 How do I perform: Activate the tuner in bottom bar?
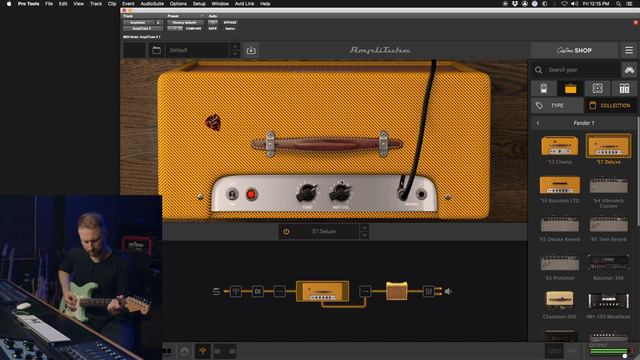pyautogui.click(x=202, y=351)
